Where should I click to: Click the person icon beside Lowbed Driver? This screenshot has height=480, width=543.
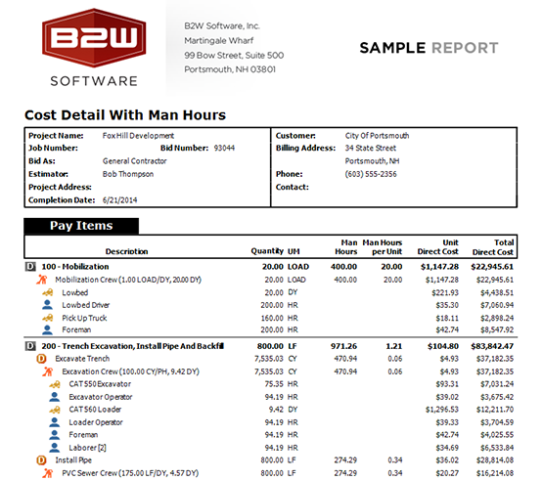(x=47, y=305)
